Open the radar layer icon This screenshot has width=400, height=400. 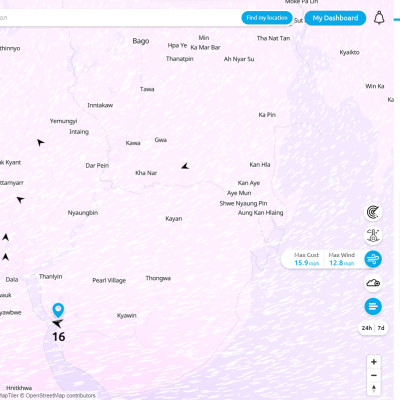coord(373,212)
